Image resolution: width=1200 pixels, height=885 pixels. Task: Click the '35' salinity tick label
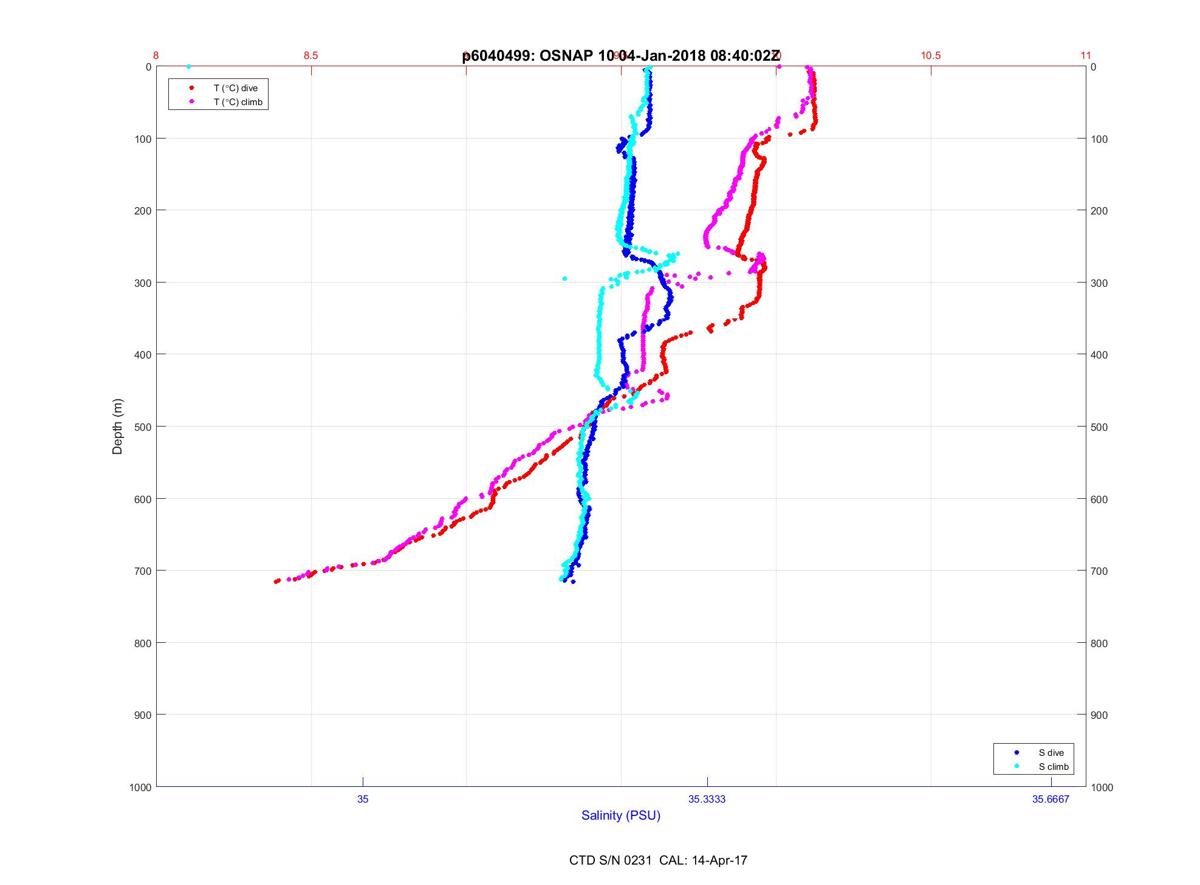pos(363,799)
